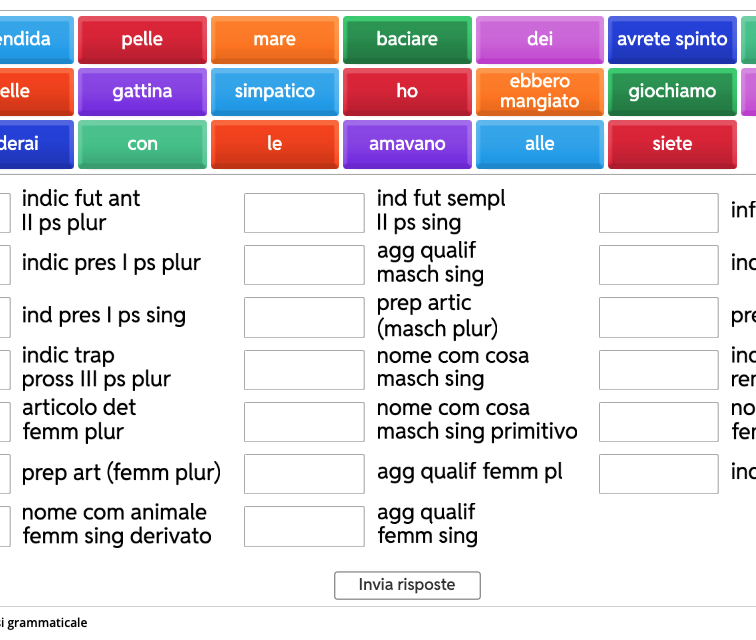Select the 'avrete spinto' tile
Viewport: 756px width, 640px height.
coord(672,40)
